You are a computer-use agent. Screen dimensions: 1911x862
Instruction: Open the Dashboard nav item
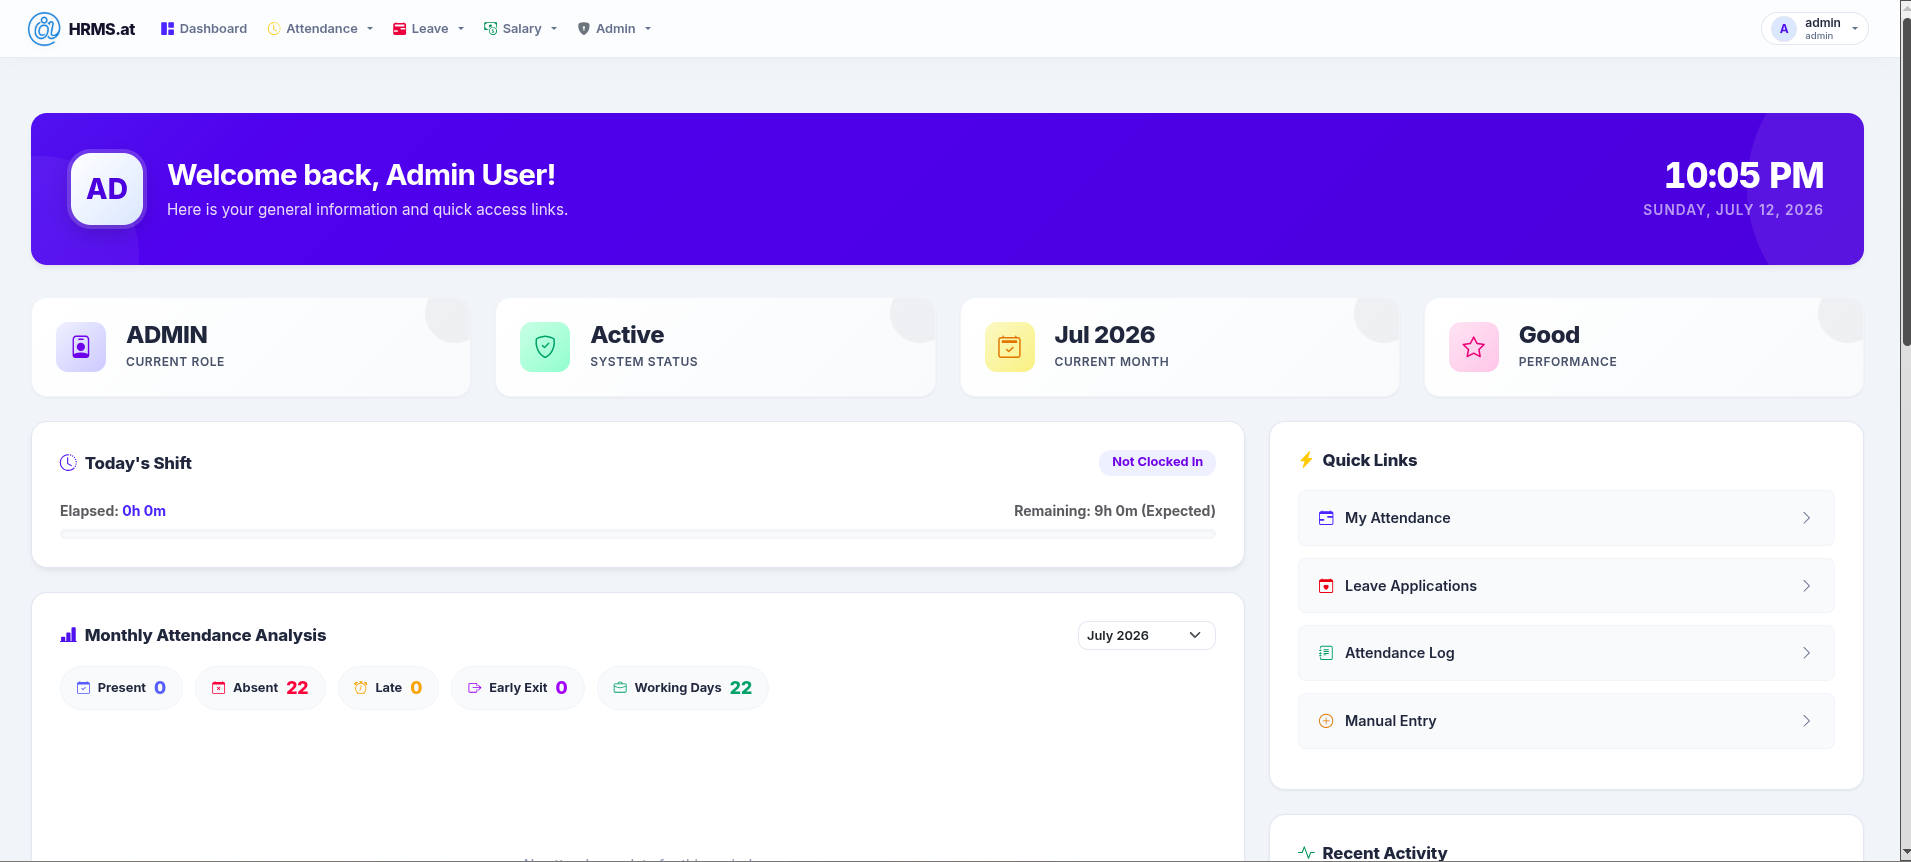[204, 29]
